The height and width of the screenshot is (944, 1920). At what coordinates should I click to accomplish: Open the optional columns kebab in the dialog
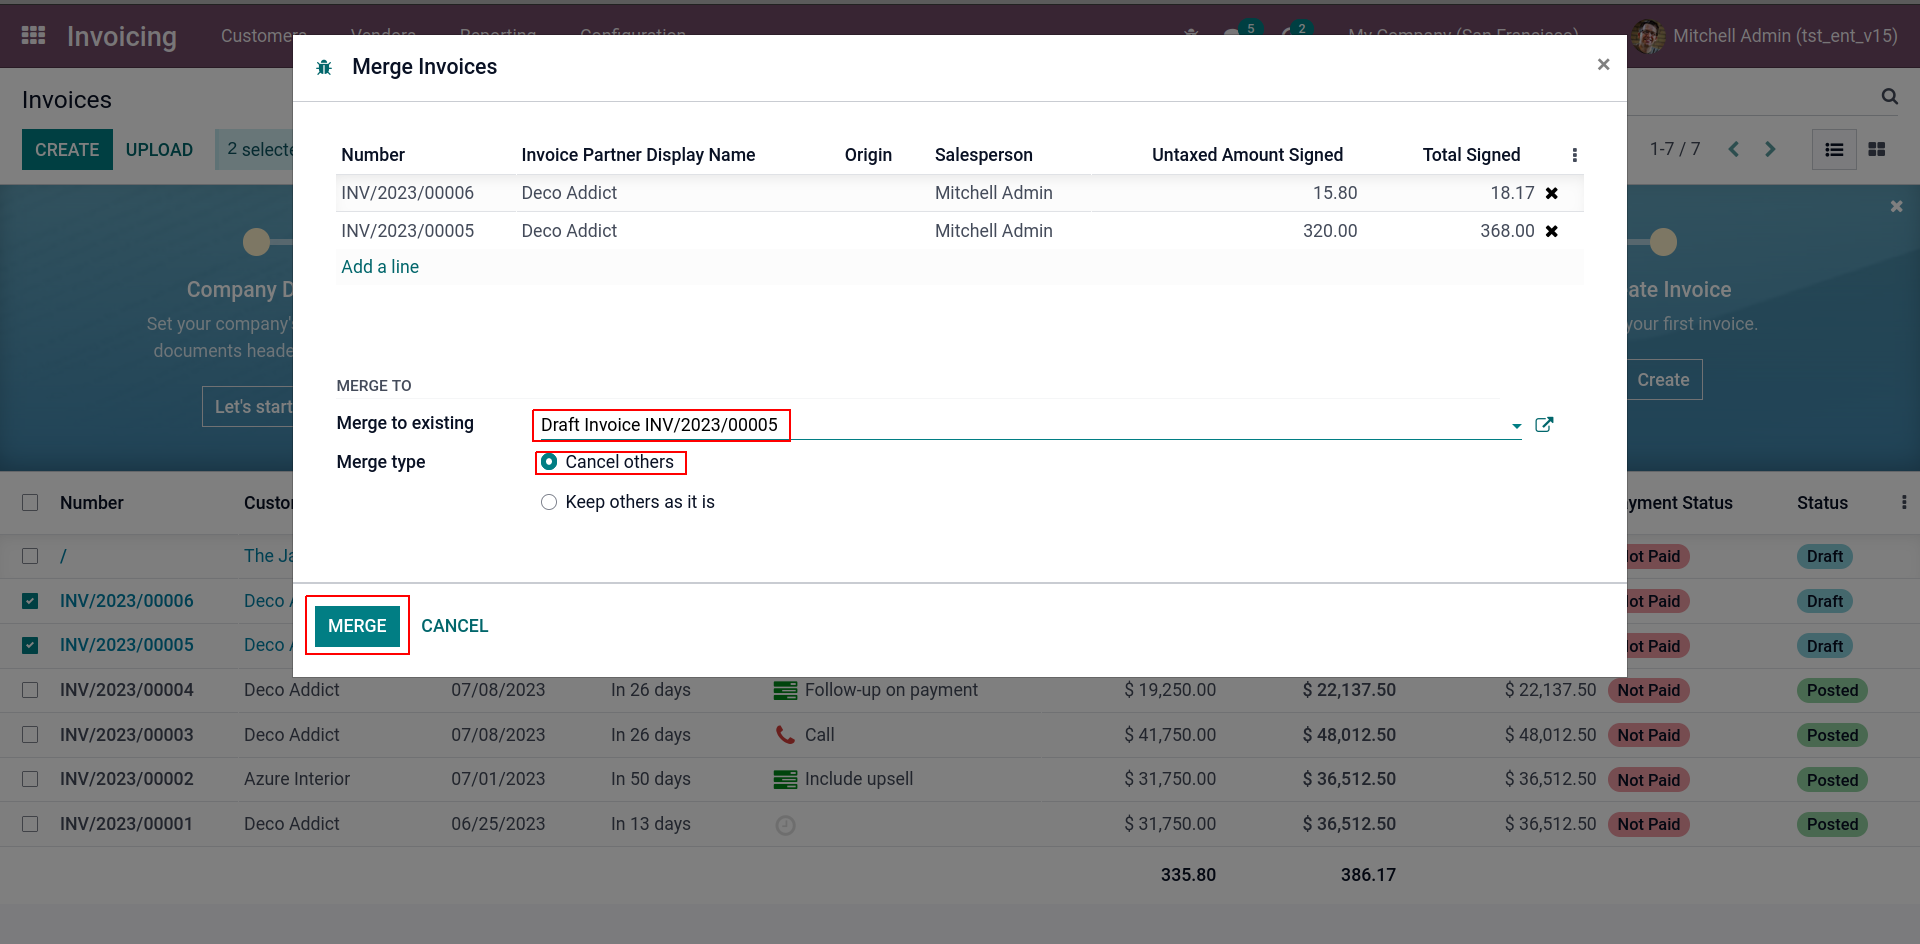pyautogui.click(x=1574, y=155)
